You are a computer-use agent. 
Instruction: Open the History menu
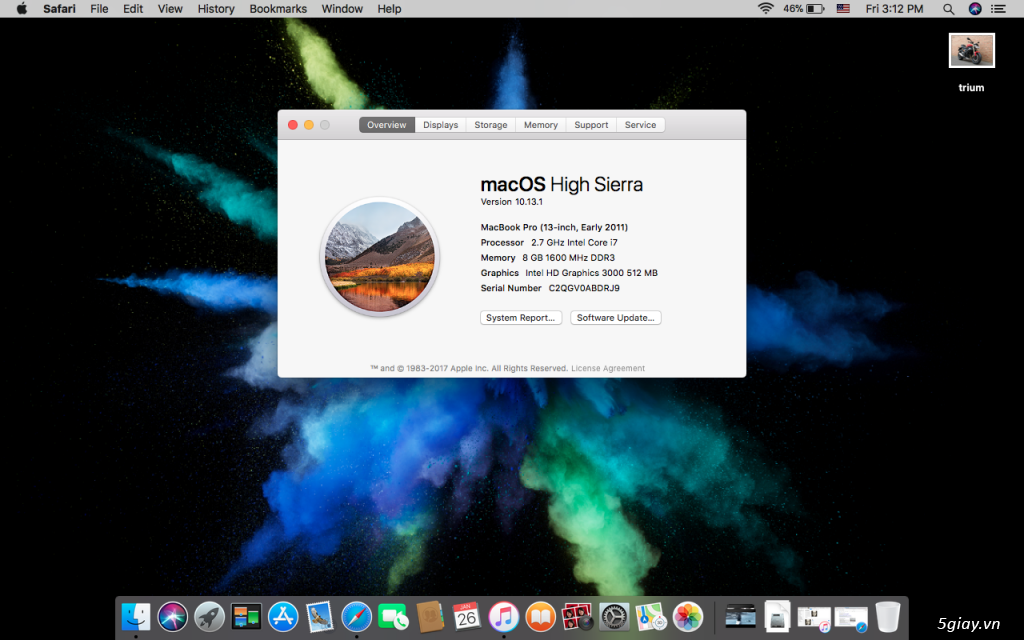tap(216, 8)
